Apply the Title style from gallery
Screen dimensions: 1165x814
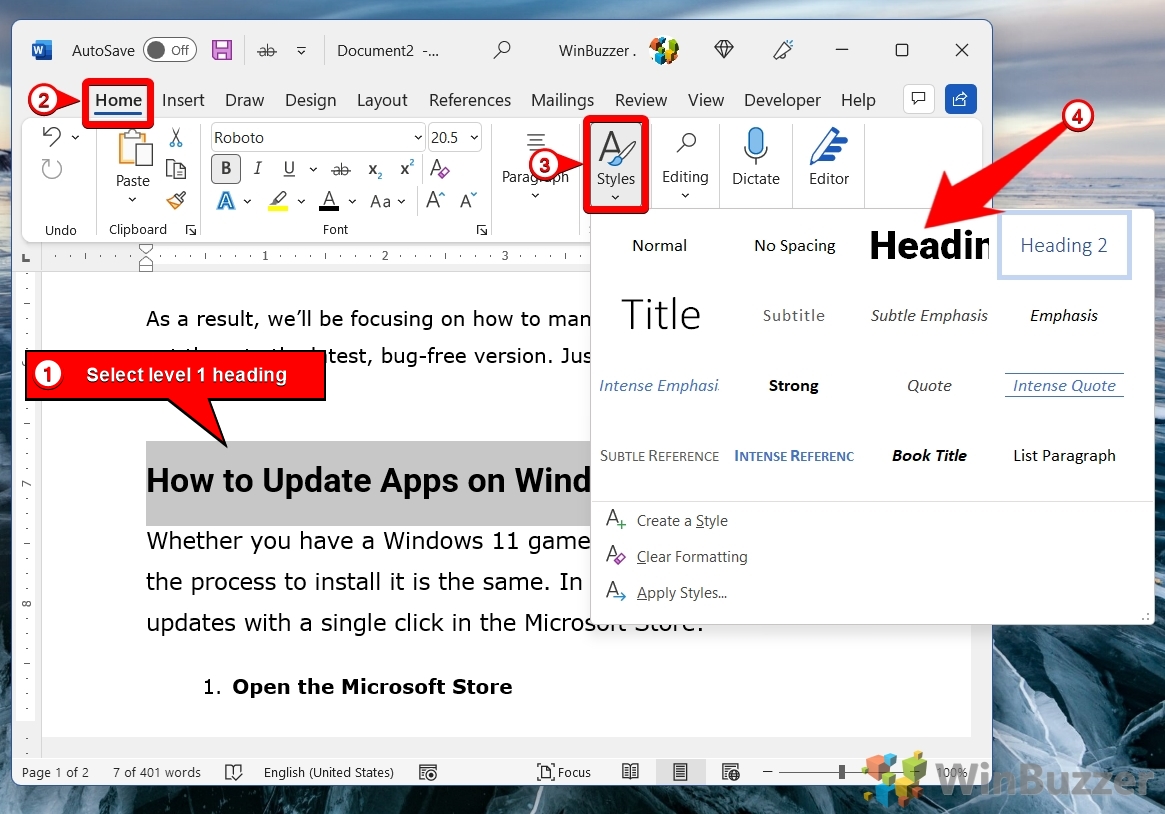(x=660, y=315)
